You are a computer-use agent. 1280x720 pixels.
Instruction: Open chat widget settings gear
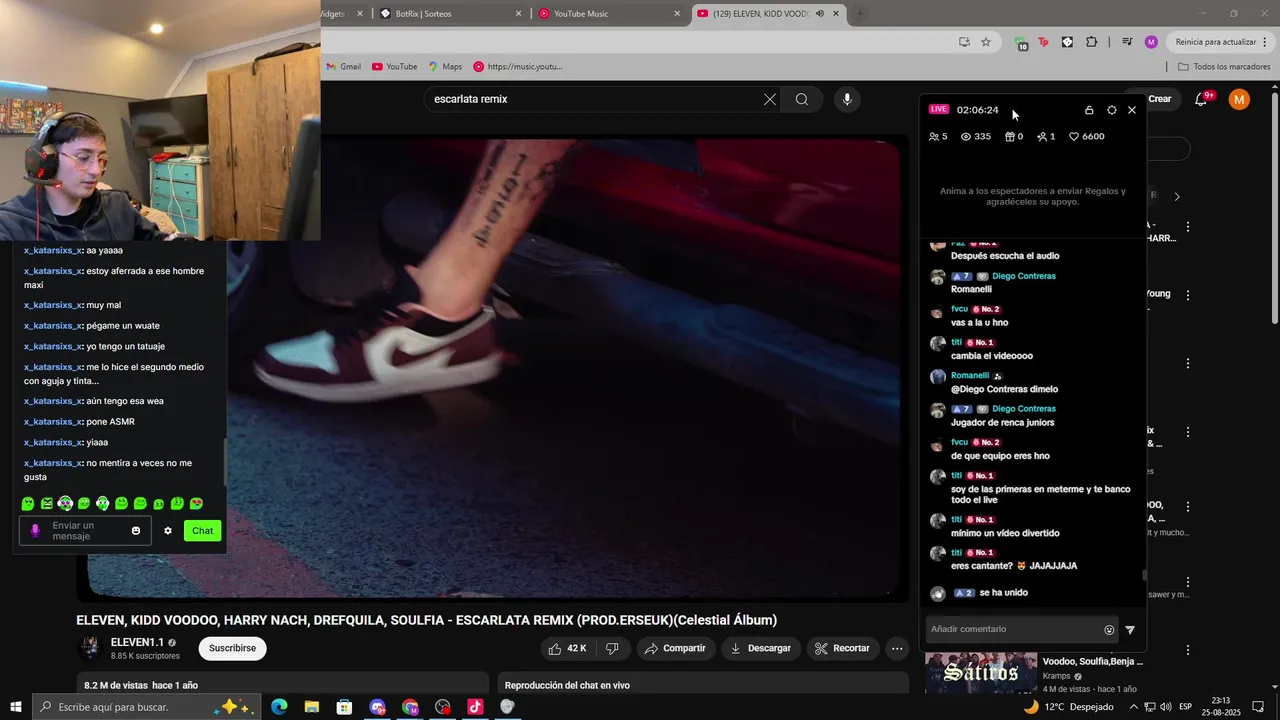pos(168,531)
